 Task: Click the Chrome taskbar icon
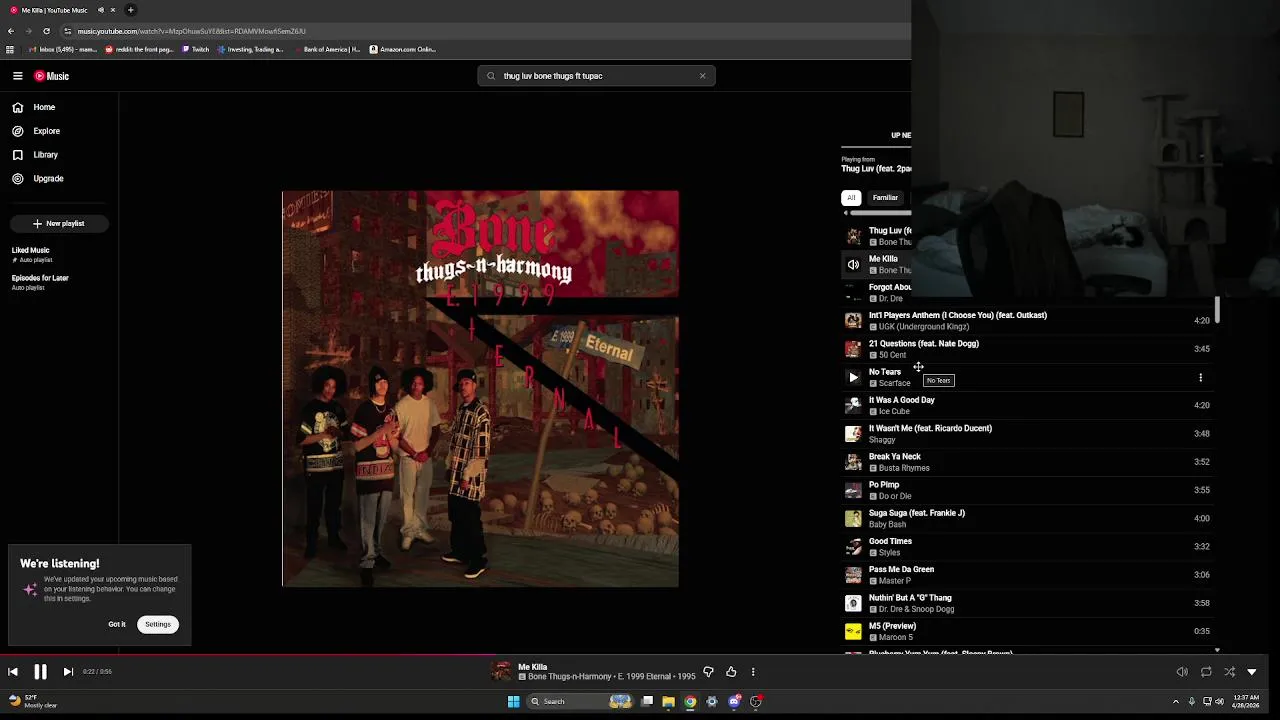pyautogui.click(x=690, y=702)
